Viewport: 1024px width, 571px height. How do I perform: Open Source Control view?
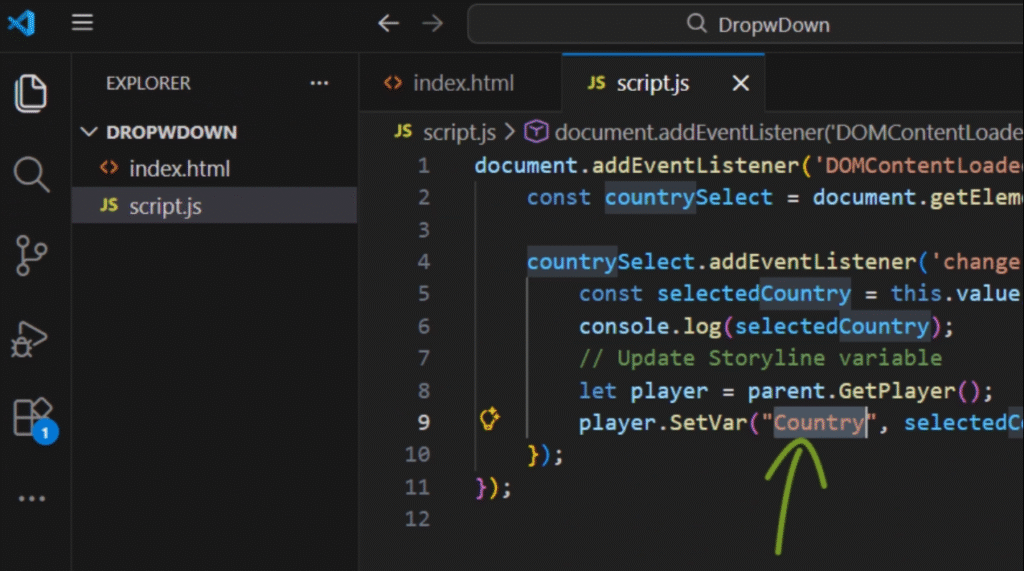[x=31, y=255]
